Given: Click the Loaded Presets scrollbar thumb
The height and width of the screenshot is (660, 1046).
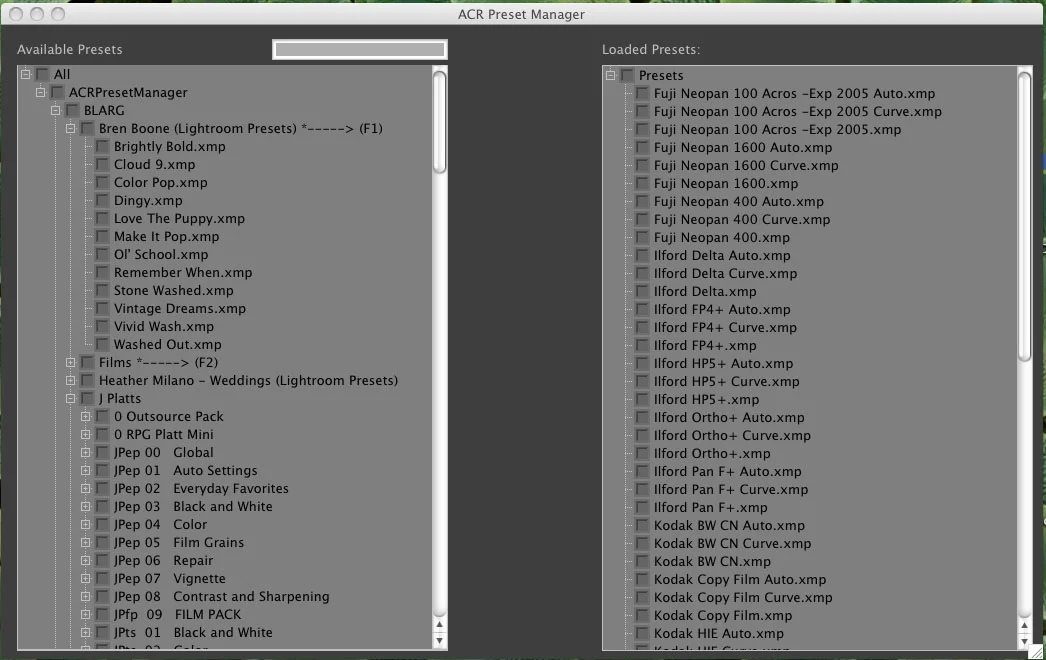Looking at the screenshot, I should 1025,216.
